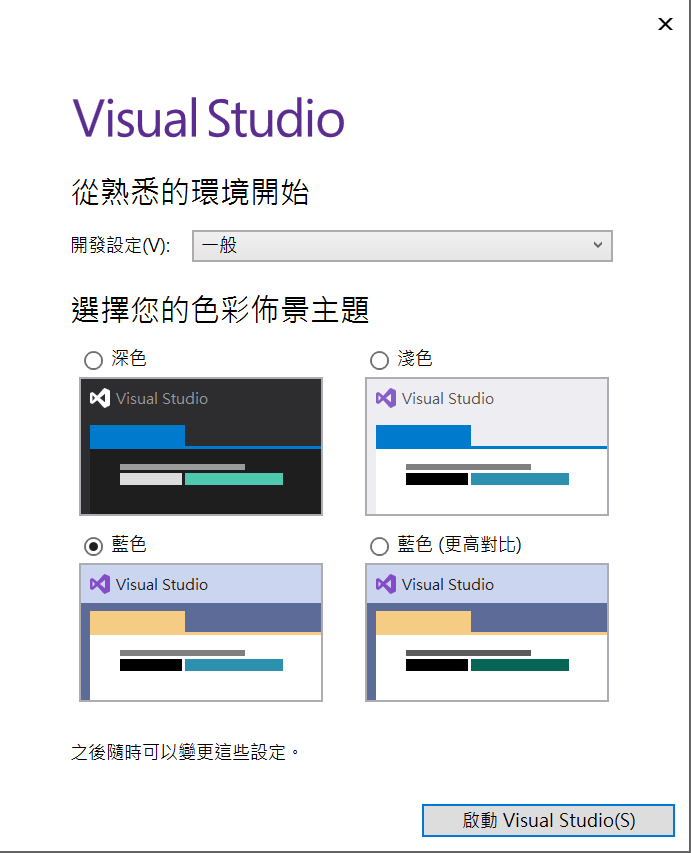This screenshot has height=853, width=691.
Task: Select the 藍色 (更高對比) radio button
Action: pos(379,546)
